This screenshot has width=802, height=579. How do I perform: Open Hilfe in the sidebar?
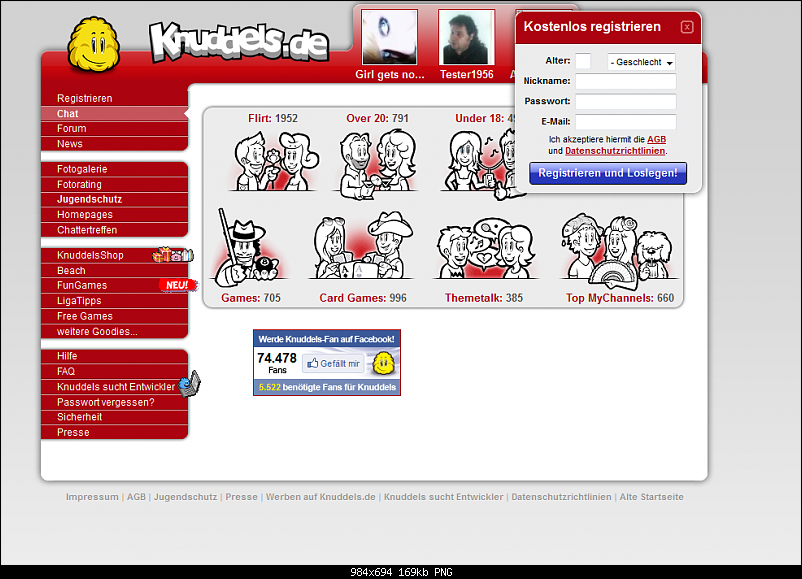point(115,355)
